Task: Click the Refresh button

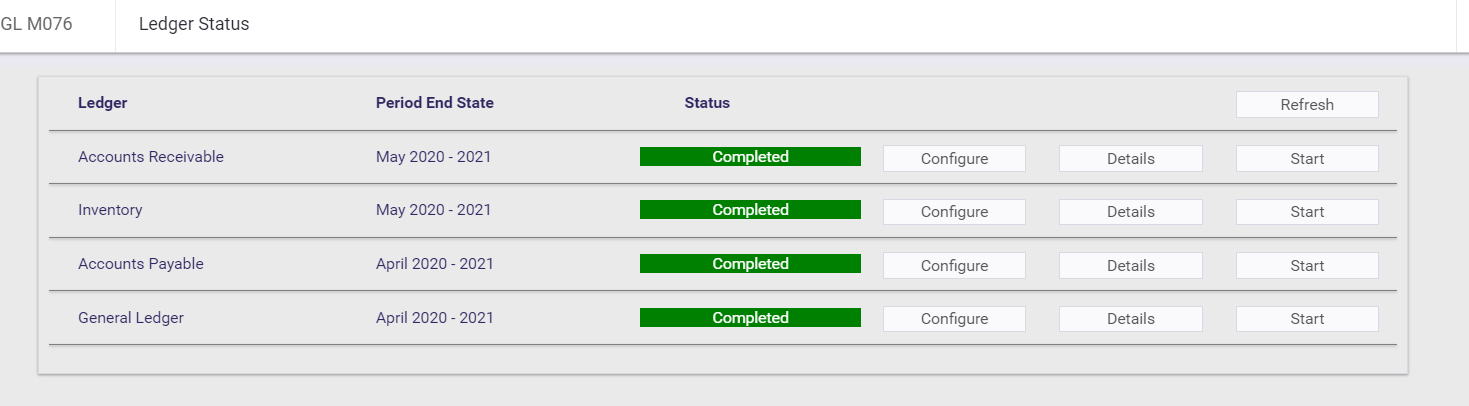Action: (1307, 105)
